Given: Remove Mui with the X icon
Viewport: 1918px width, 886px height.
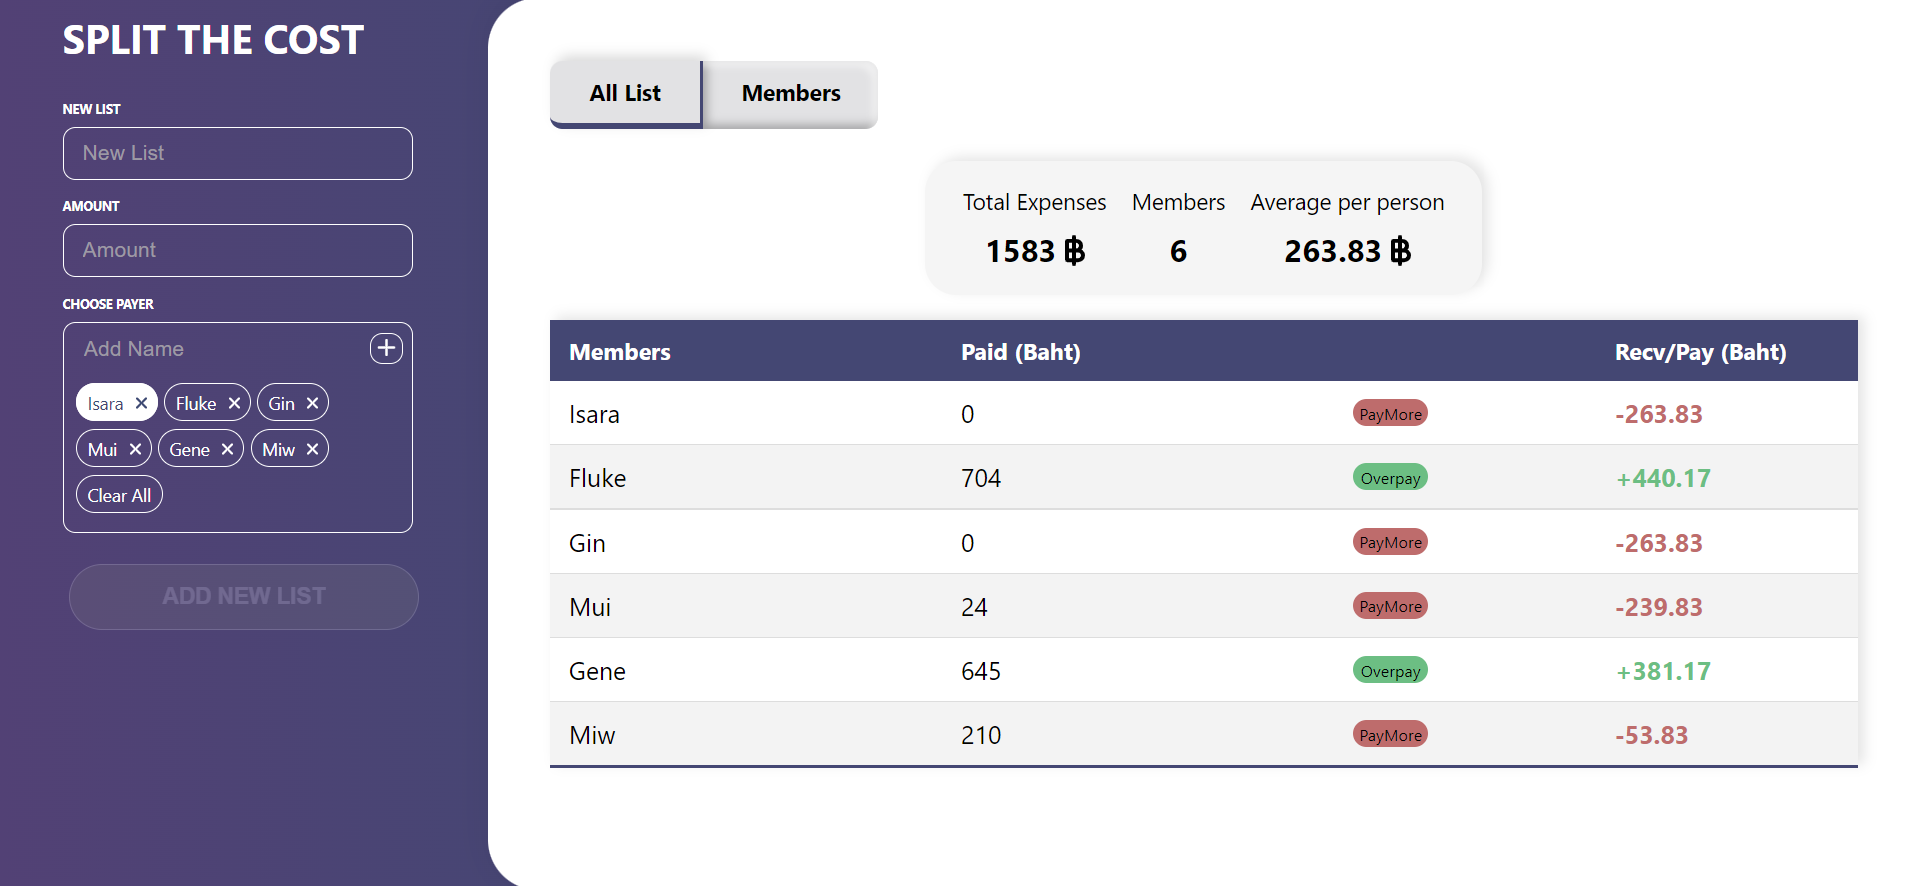Looking at the screenshot, I should pyautogui.click(x=135, y=449).
